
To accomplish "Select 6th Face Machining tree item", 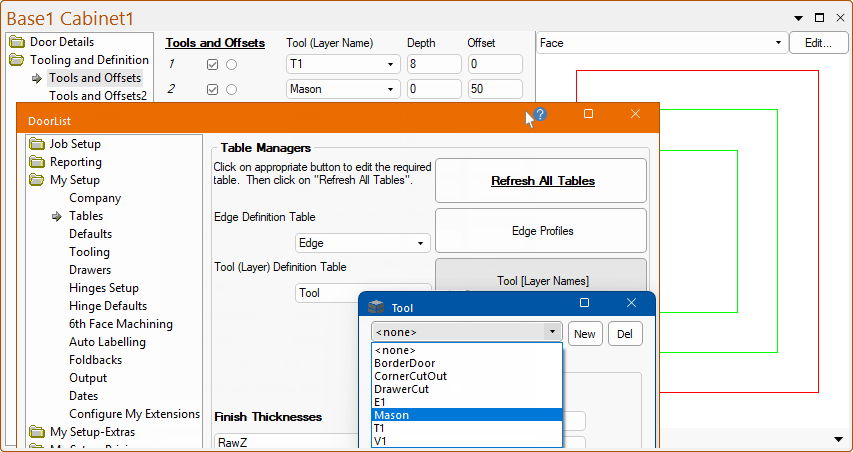I will pos(121,324).
